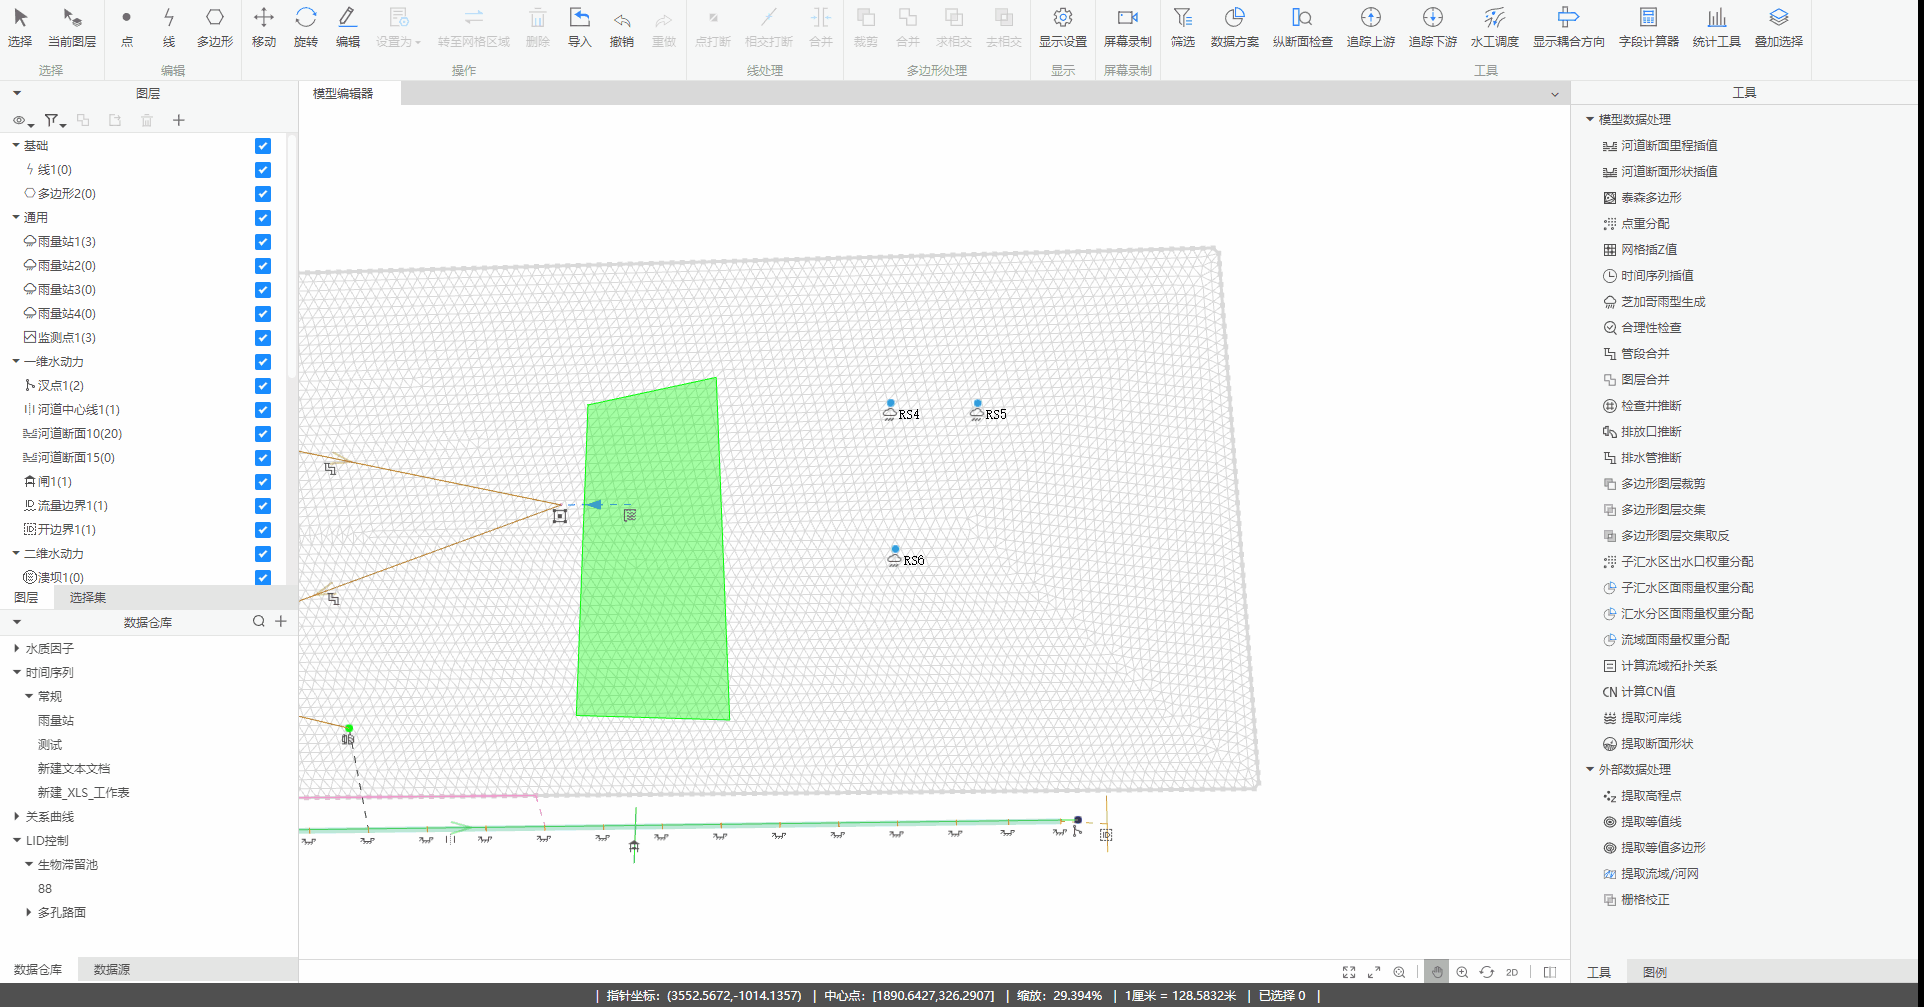Expand the 水质因子 node
The height and width of the screenshot is (1007, 1924).
(x=16, y=649)
